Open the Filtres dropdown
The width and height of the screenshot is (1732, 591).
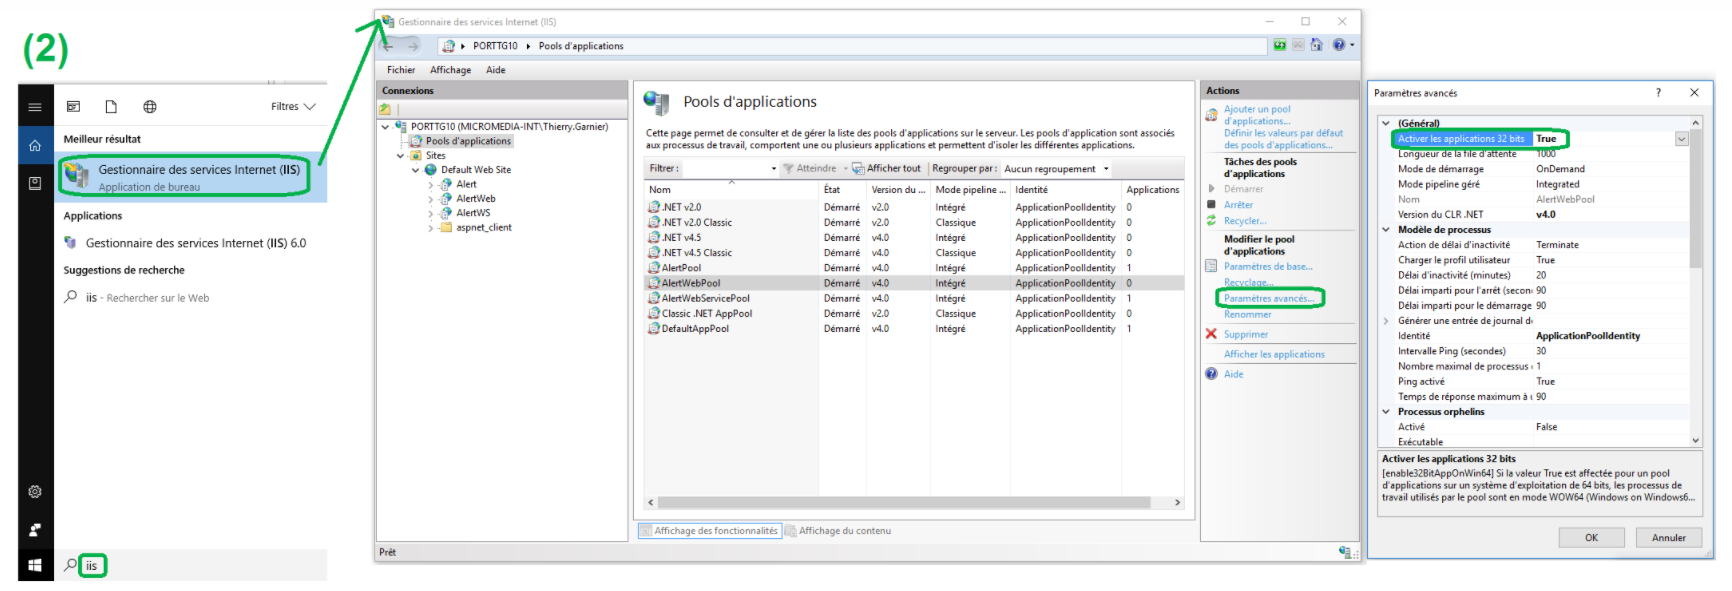tap(293, 107)
